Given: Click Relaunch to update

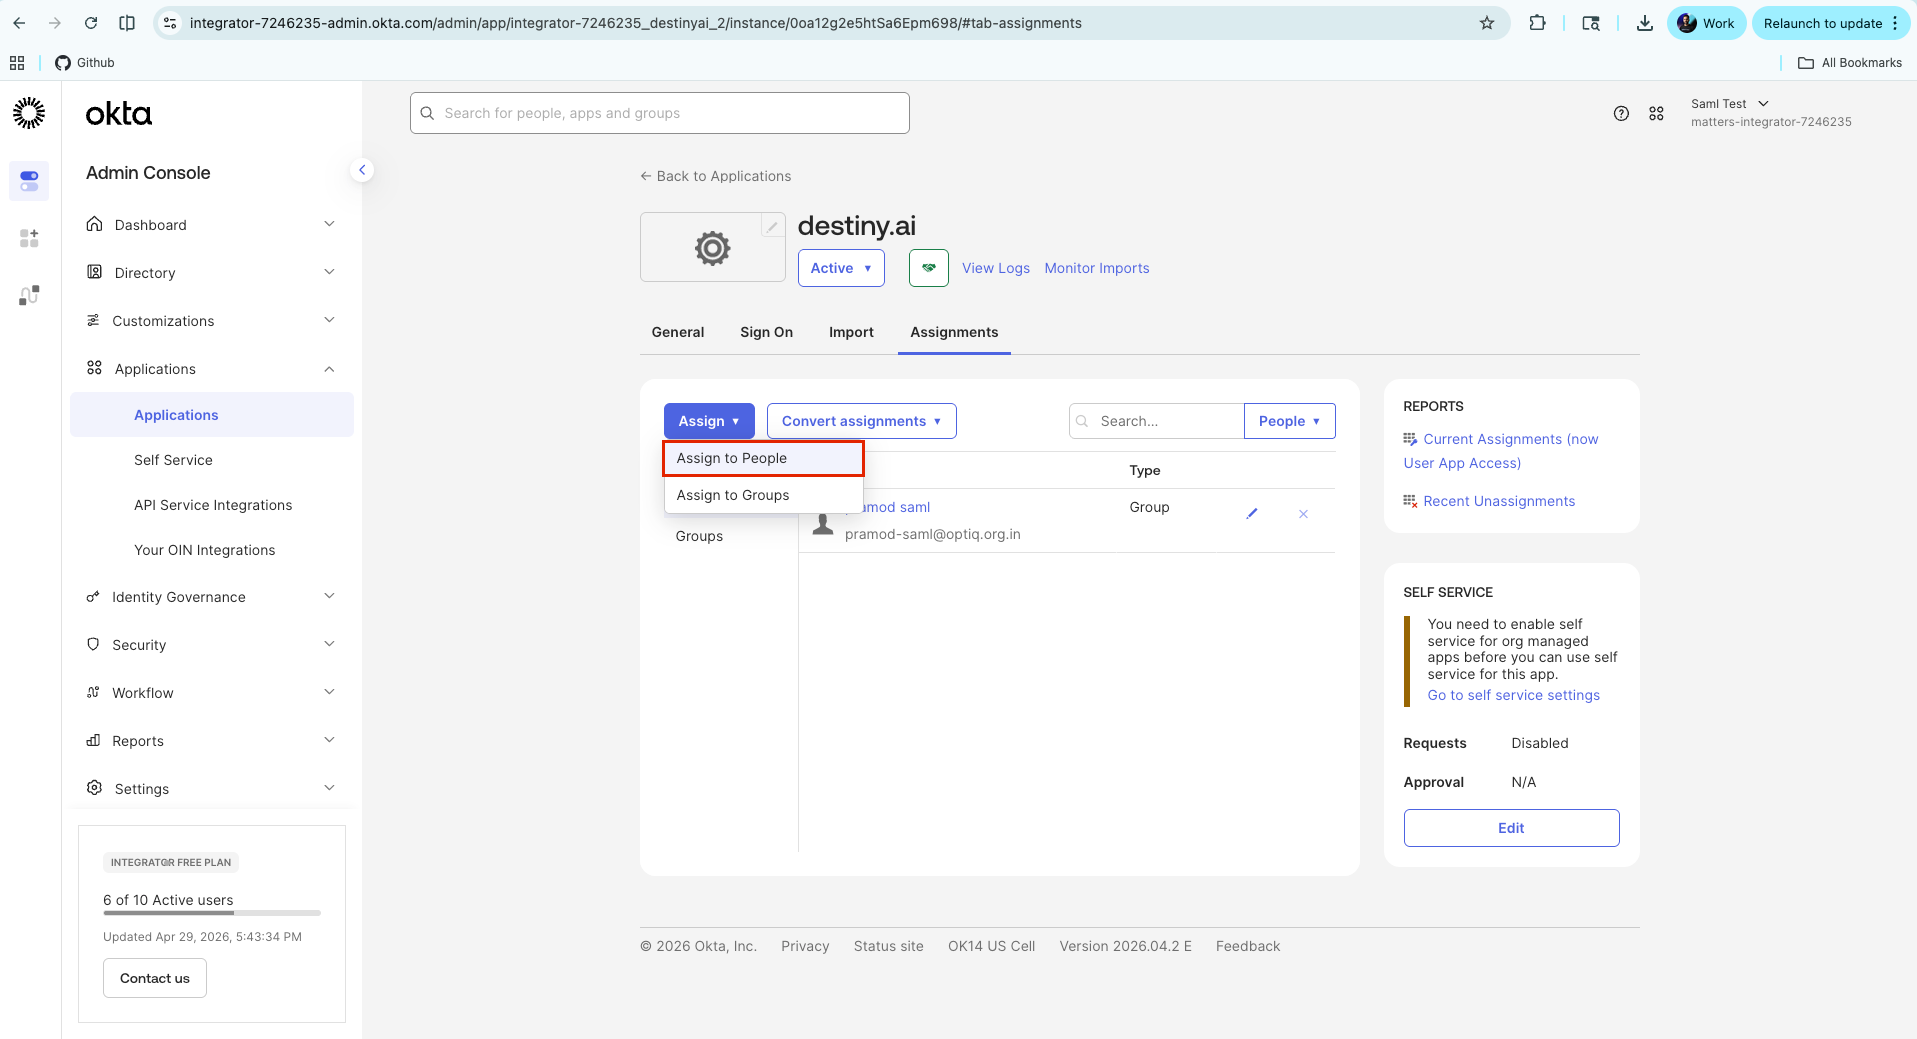Looking at the screenshot, I should click(x=1823, y=23).
